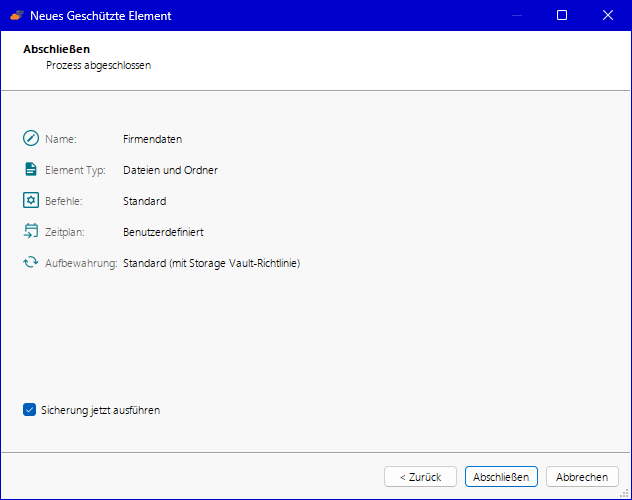Image resolution: width=632 pixels, height=500 pixels.
Task: Click the pencil icon beside Name
Action: pos(31,138)
